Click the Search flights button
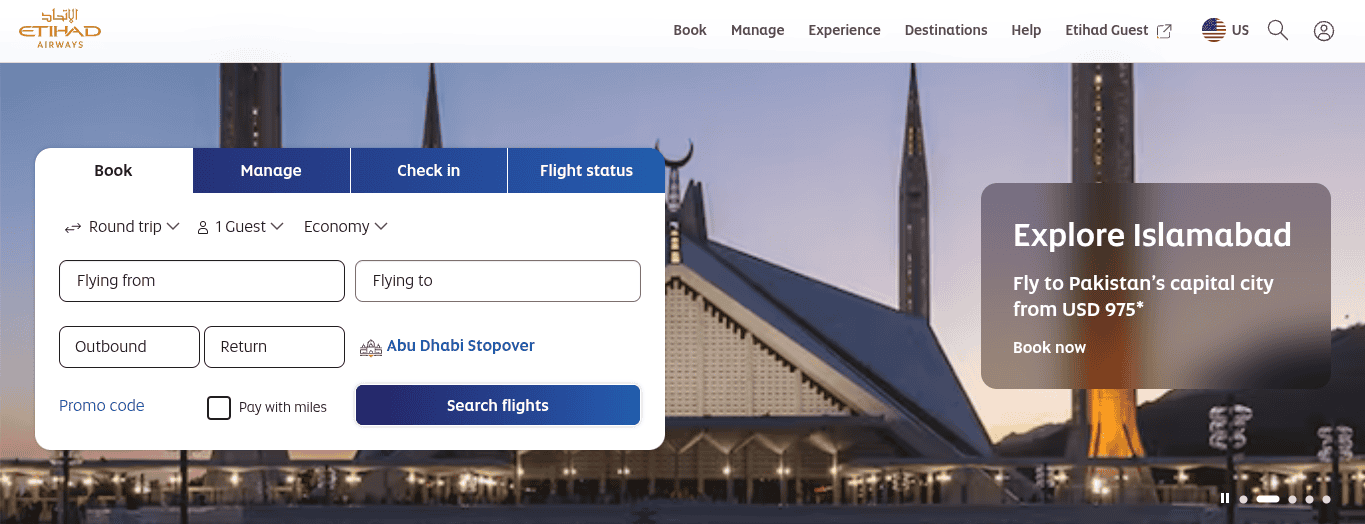 tap(498, 405)
